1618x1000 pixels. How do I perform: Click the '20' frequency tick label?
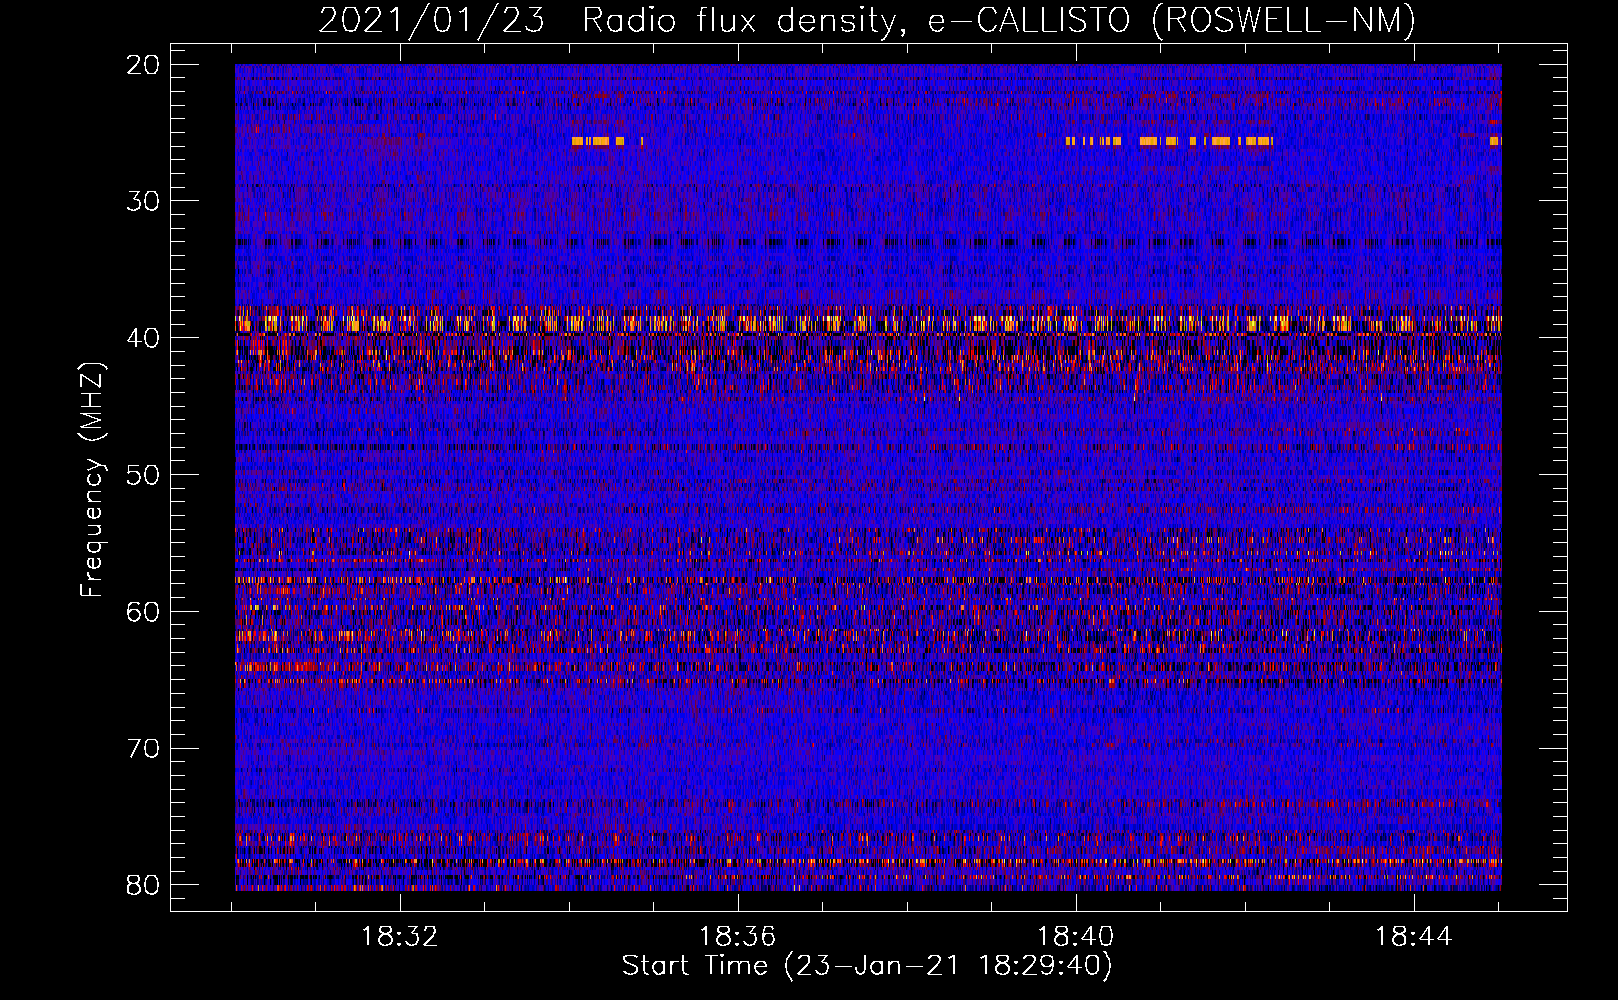(x=144, y=65)
